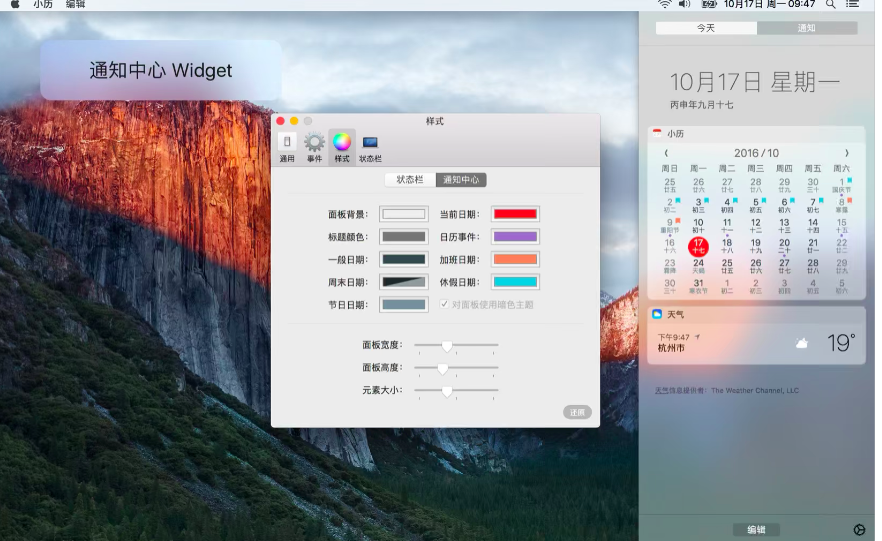Click the 面板宽度 slider track

(457, 345)
